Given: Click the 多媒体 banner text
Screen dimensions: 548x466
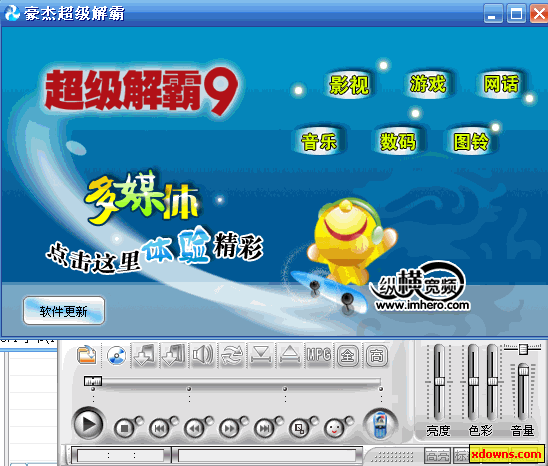Looking at the screenshot, I should coord(143,198).
